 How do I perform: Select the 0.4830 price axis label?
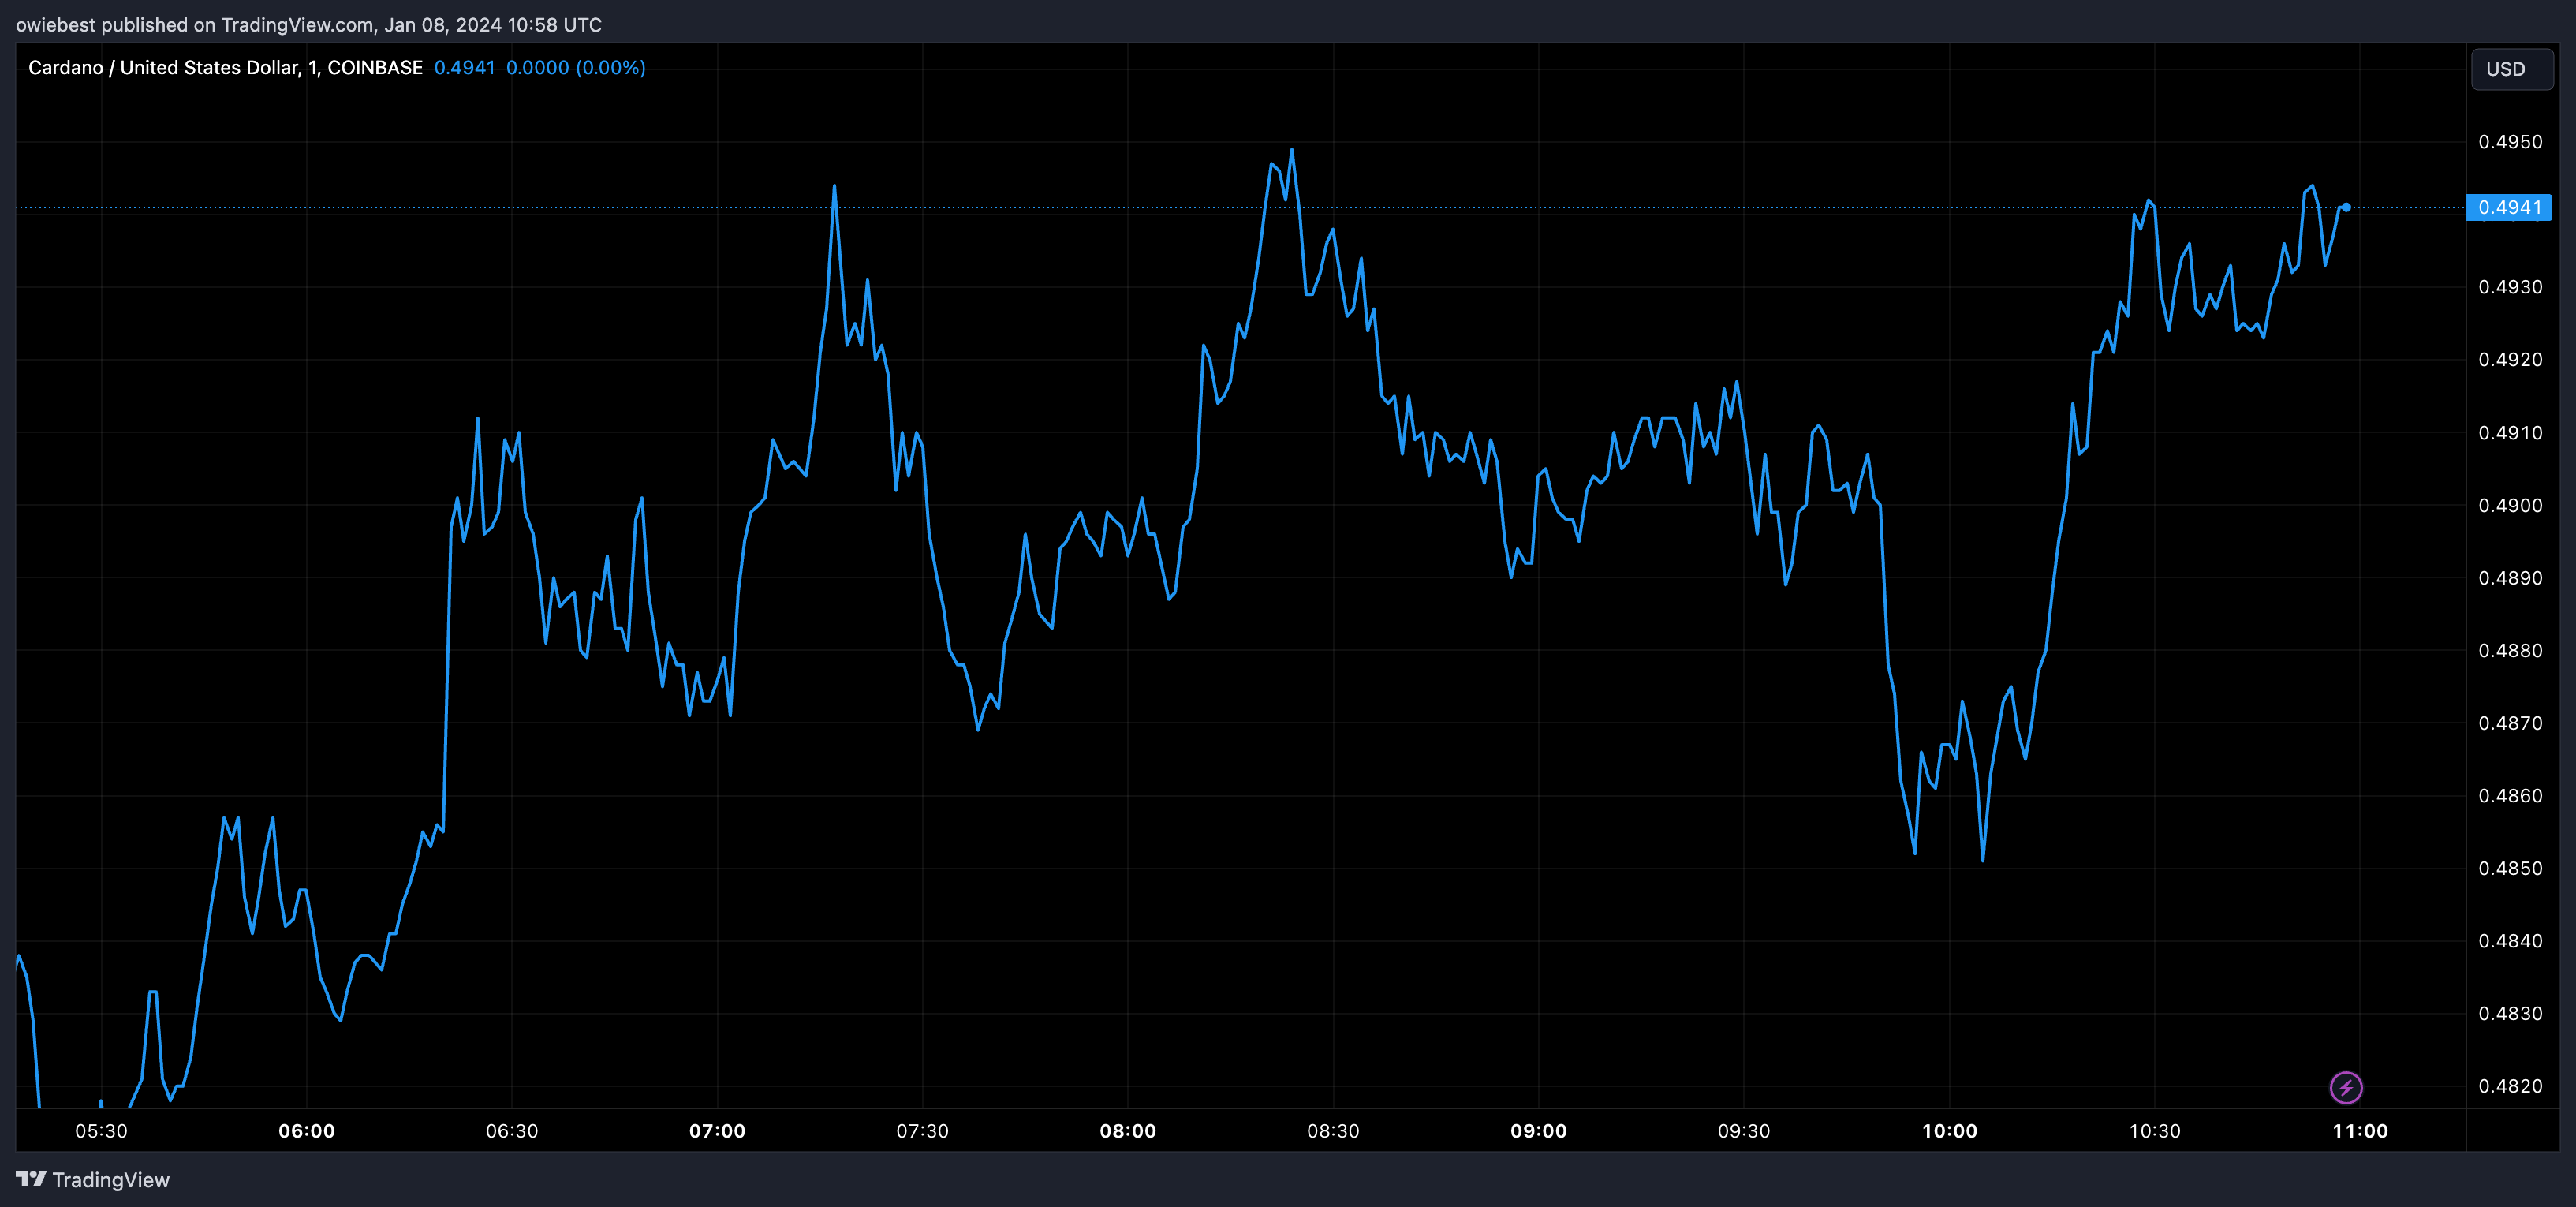(2510, 1014)
